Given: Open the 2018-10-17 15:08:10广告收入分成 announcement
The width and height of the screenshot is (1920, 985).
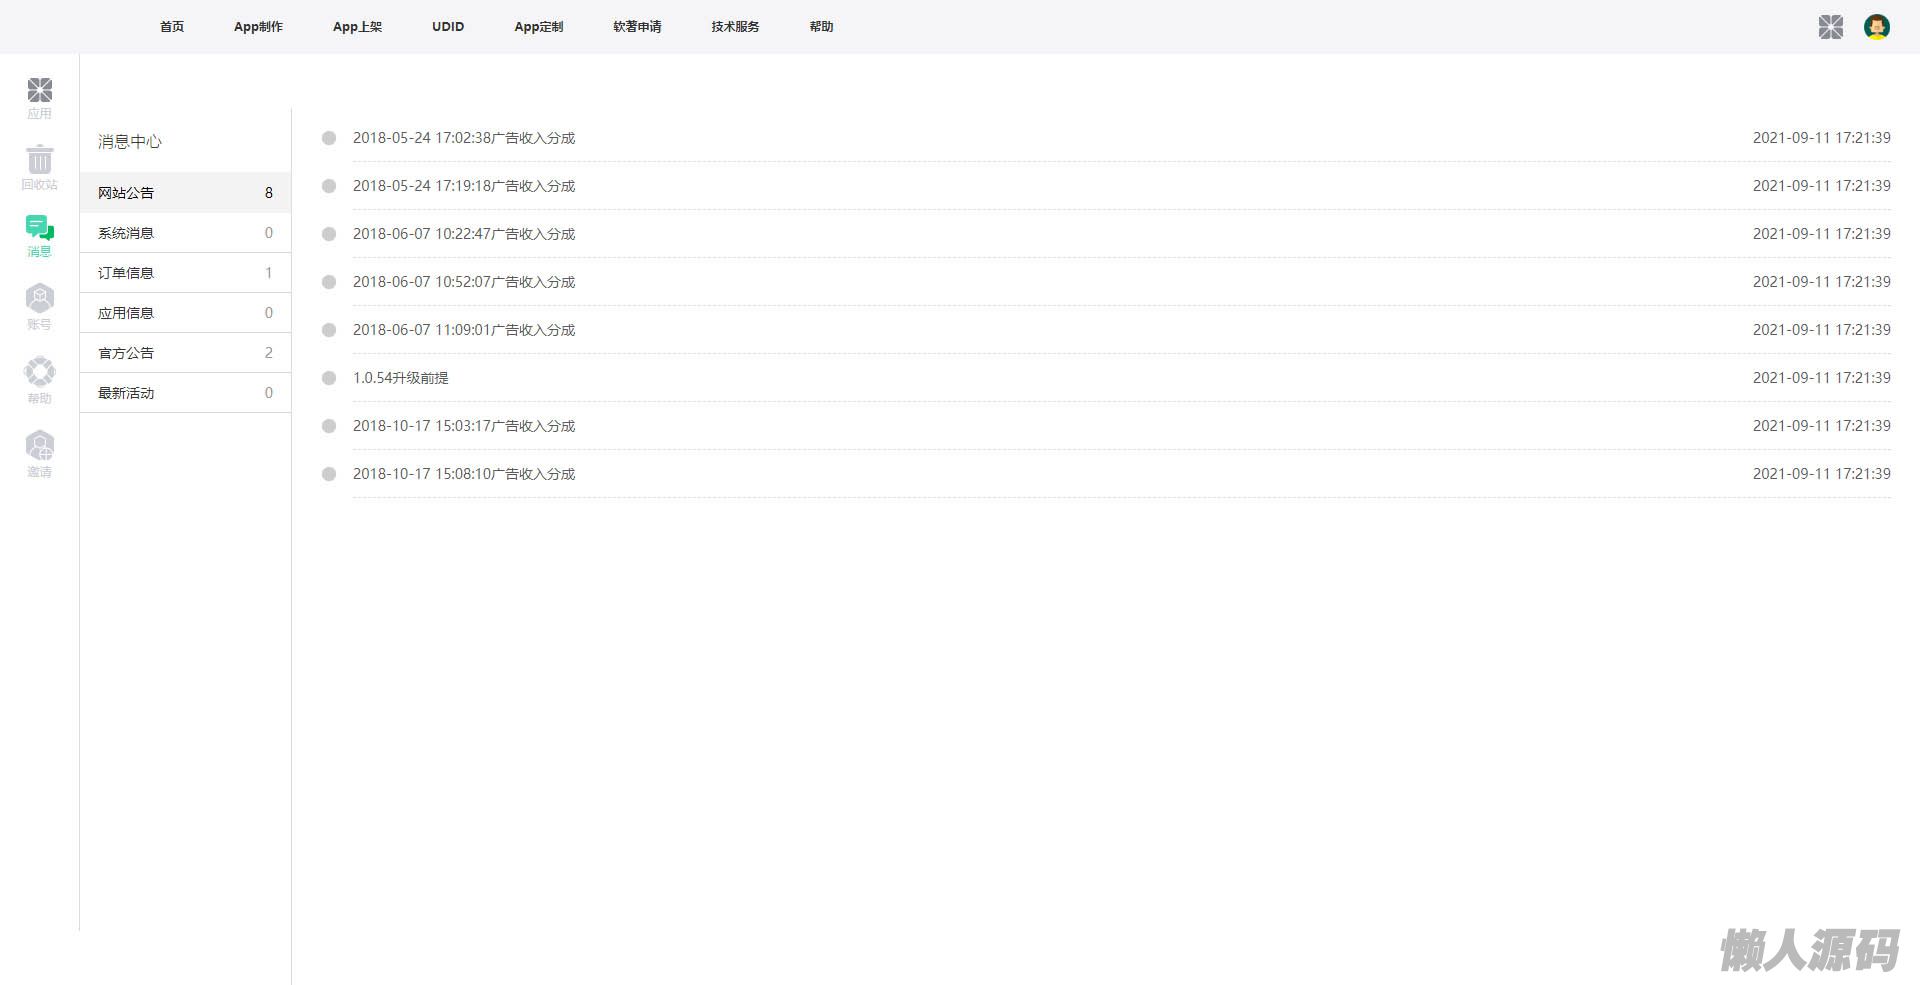Looking at the screenshot, I should 464,474.
